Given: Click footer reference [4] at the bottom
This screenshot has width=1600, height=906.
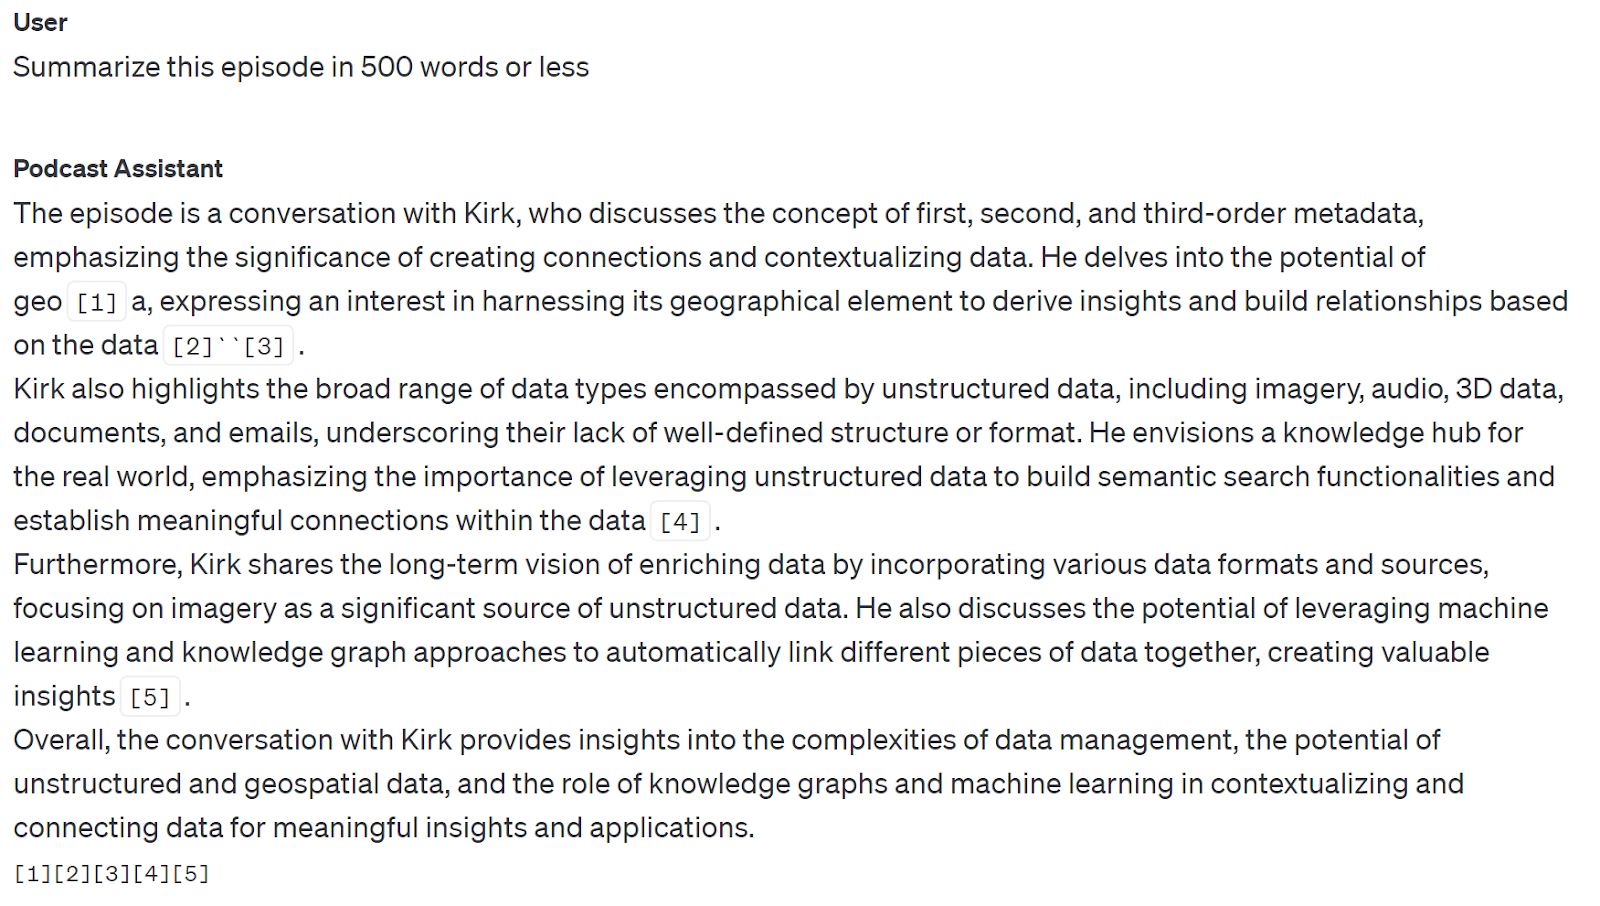Looking at the screenshot, I should pyautogui.click(x=151, y=874).
